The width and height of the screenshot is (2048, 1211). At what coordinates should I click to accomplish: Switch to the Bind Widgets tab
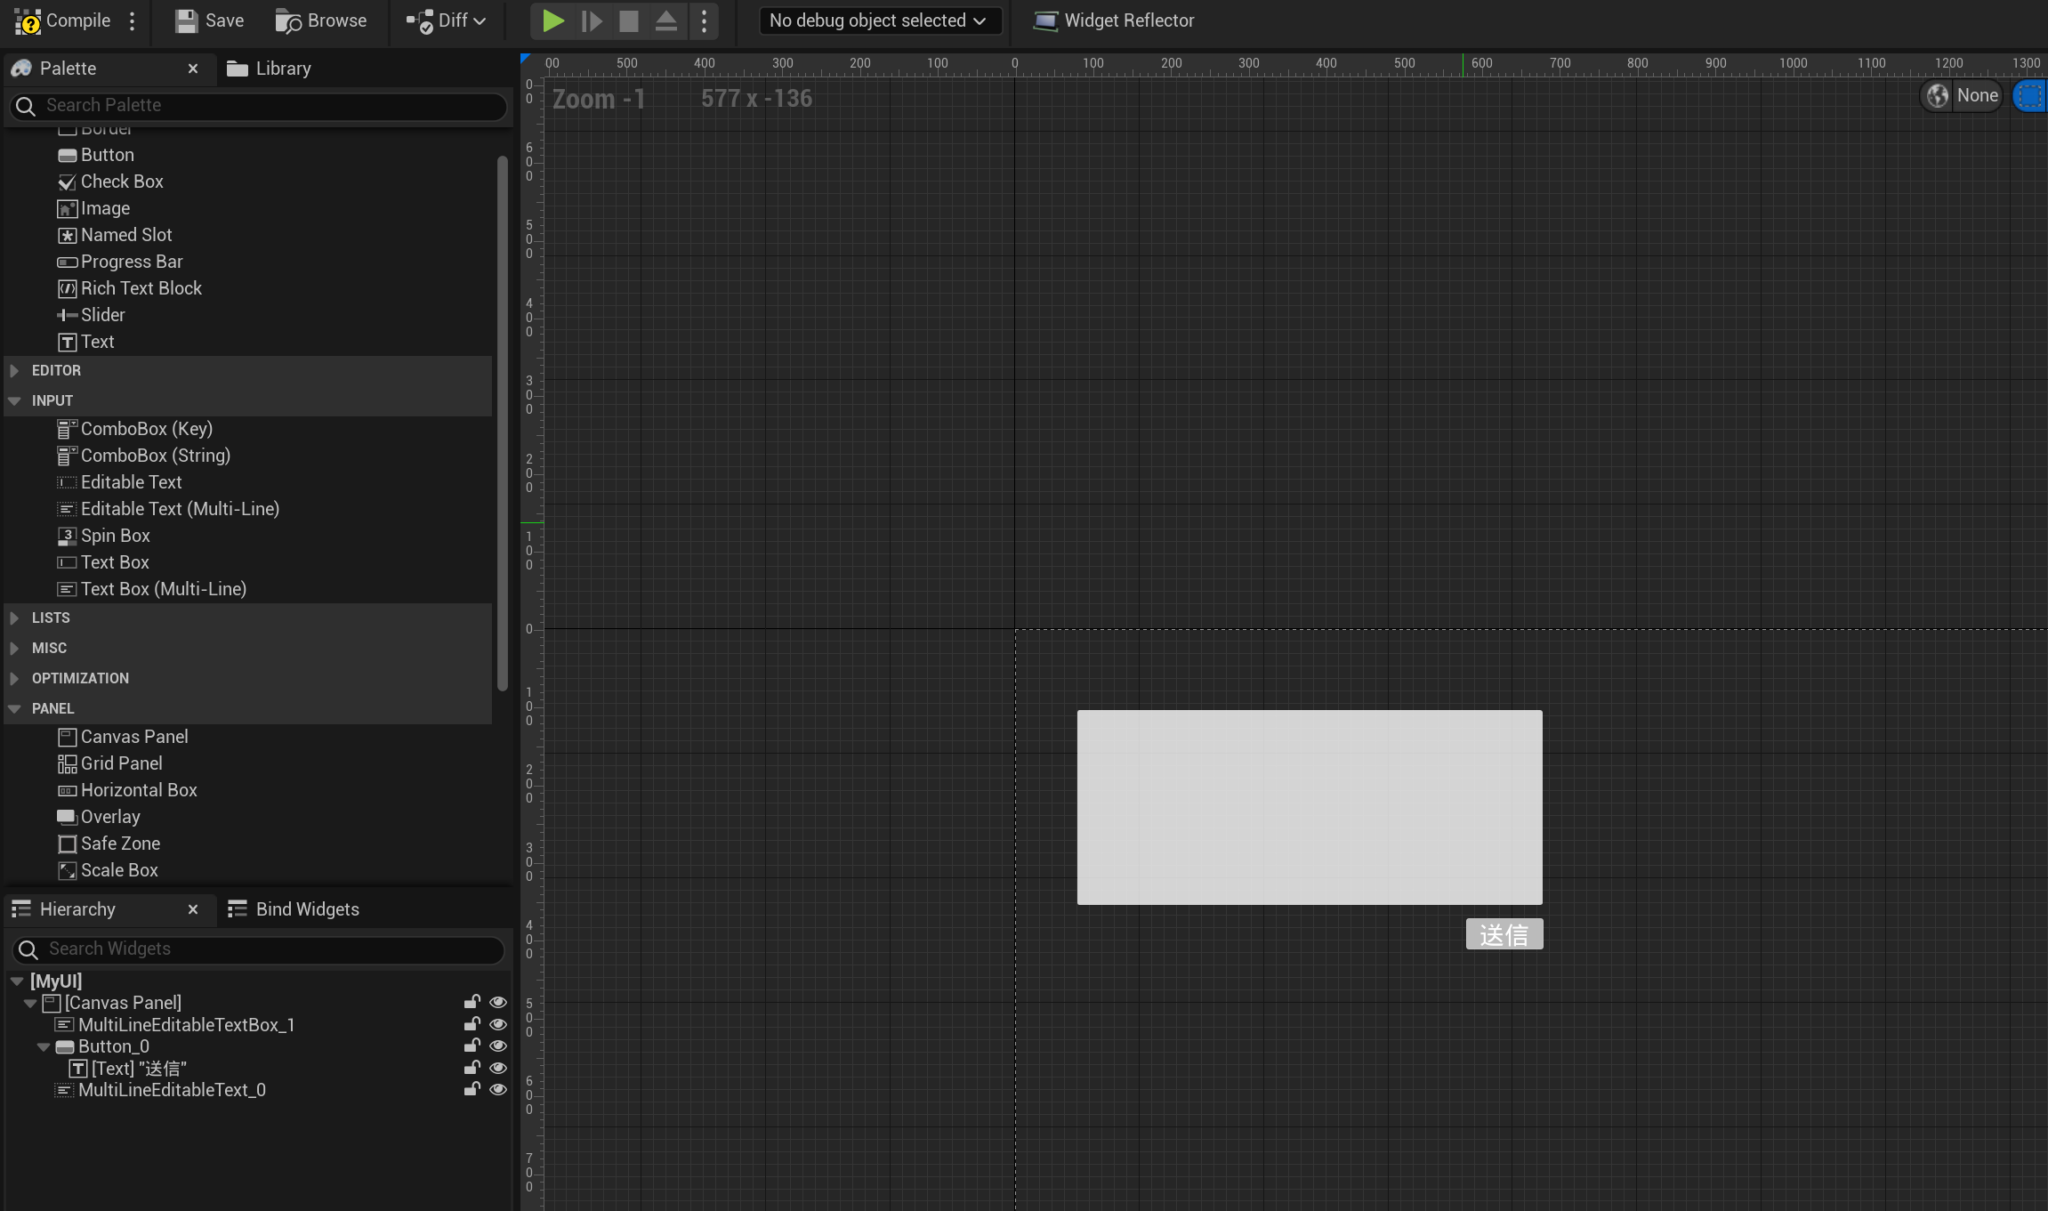pos(293,909)
